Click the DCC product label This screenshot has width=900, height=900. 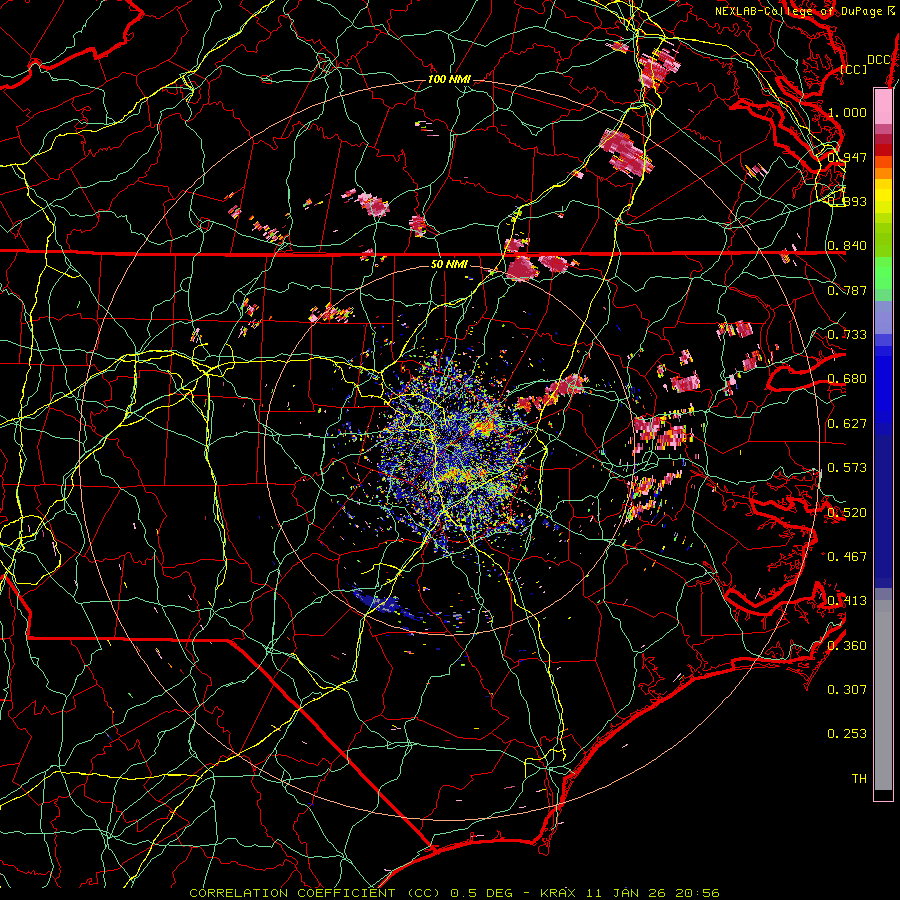(878, 60)
